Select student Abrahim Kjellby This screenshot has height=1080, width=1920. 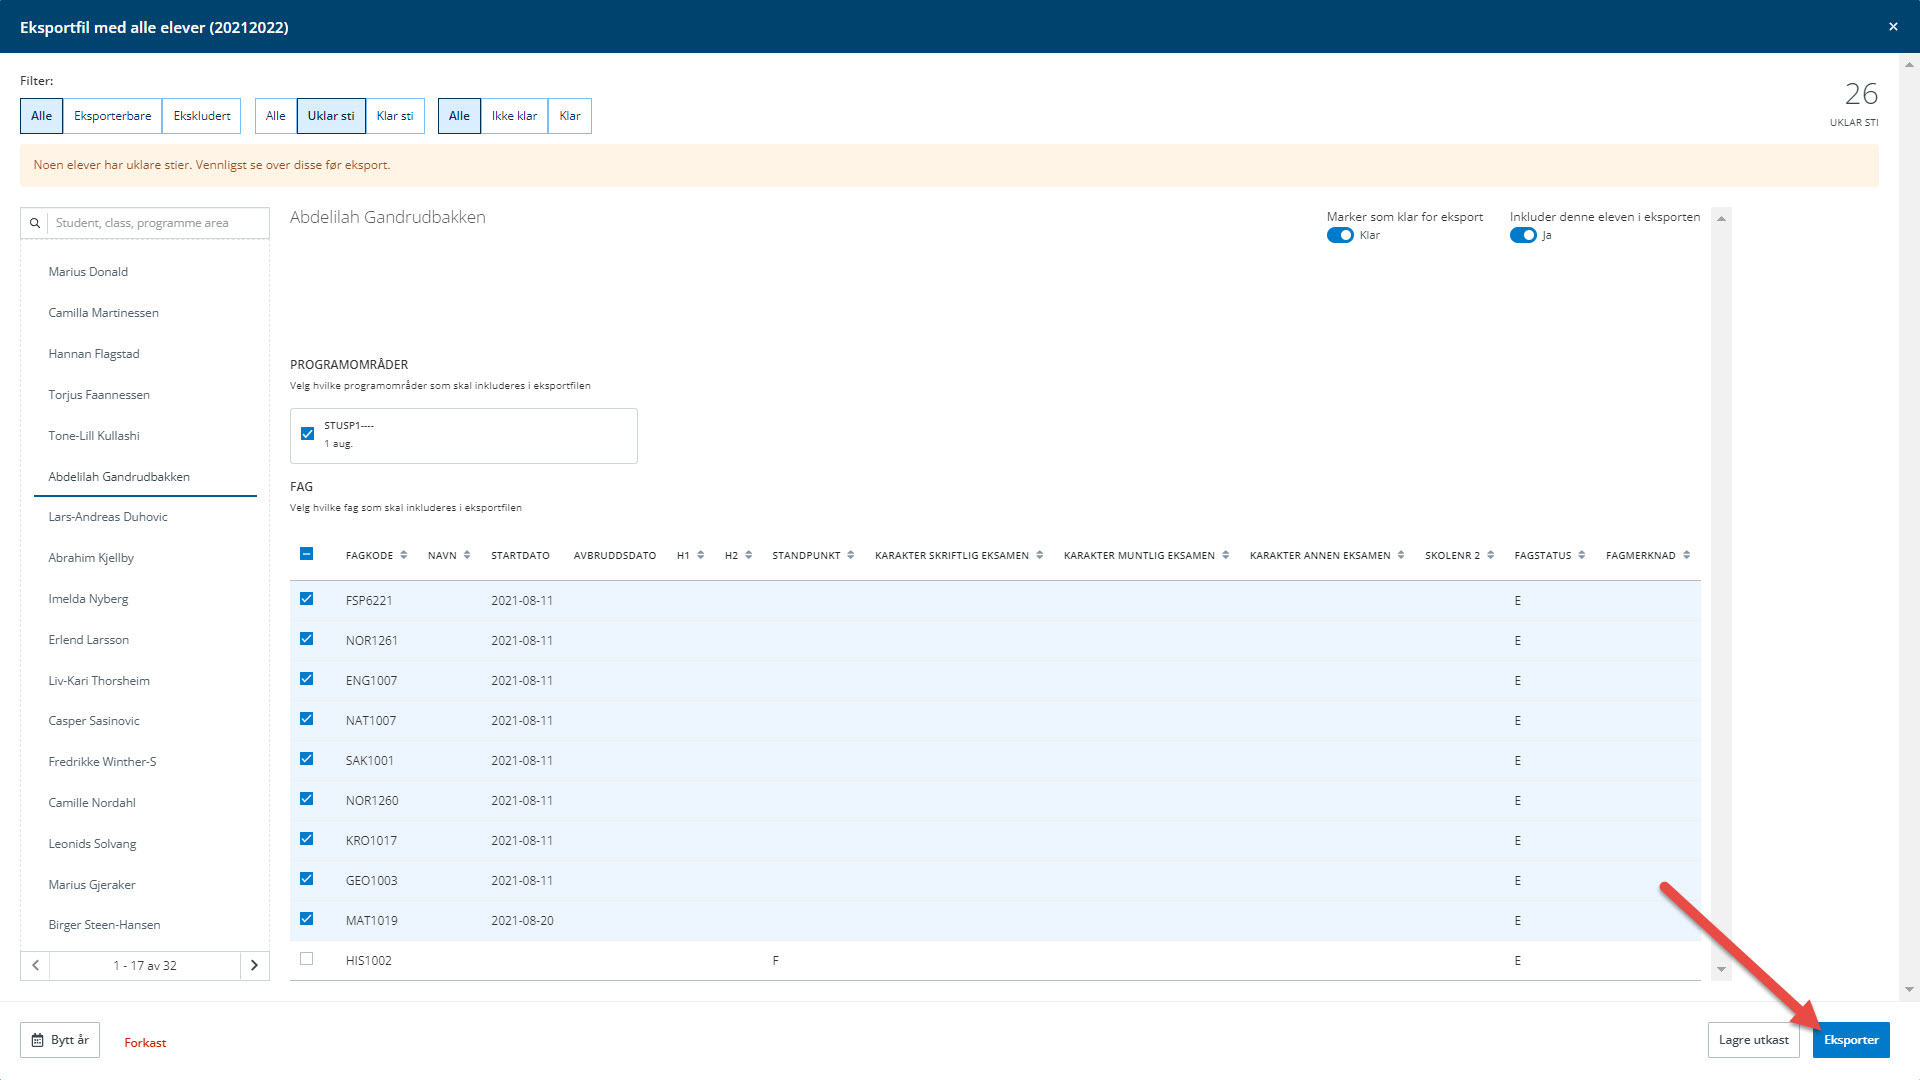tap(91, 558)
